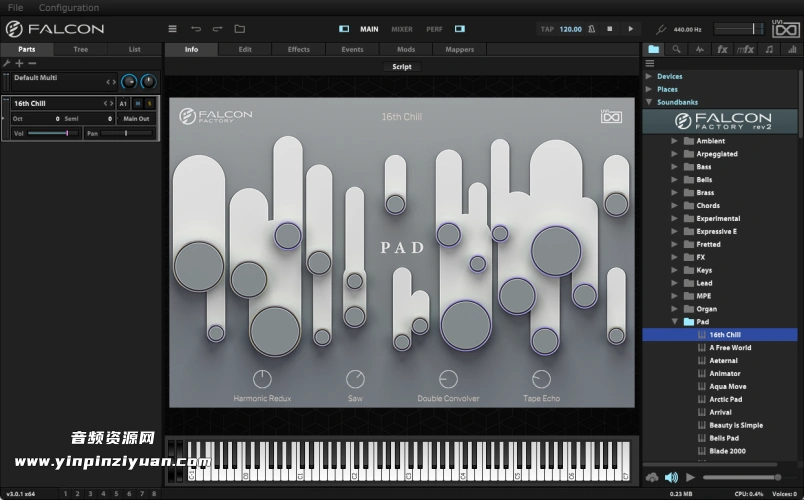This screenshot has height=500, width=804.
Task: Open the bar chart browser tab
Action: pos(792,49)
